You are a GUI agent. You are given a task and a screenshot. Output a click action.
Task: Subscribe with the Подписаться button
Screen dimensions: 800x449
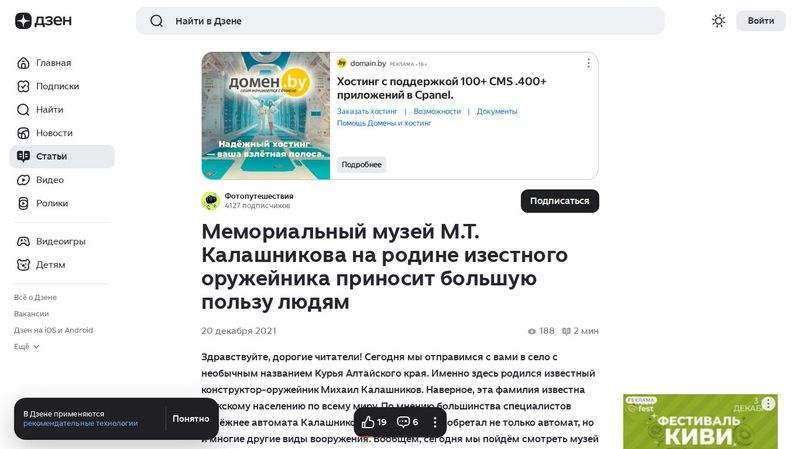[559, 201]
